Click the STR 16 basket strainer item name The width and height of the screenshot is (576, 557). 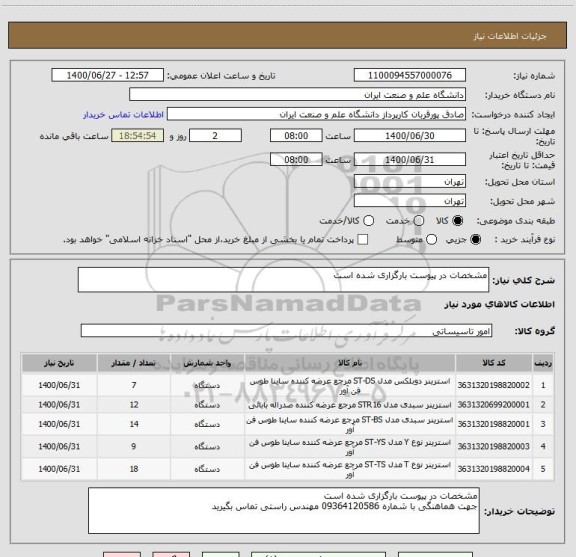click(350, 405)
